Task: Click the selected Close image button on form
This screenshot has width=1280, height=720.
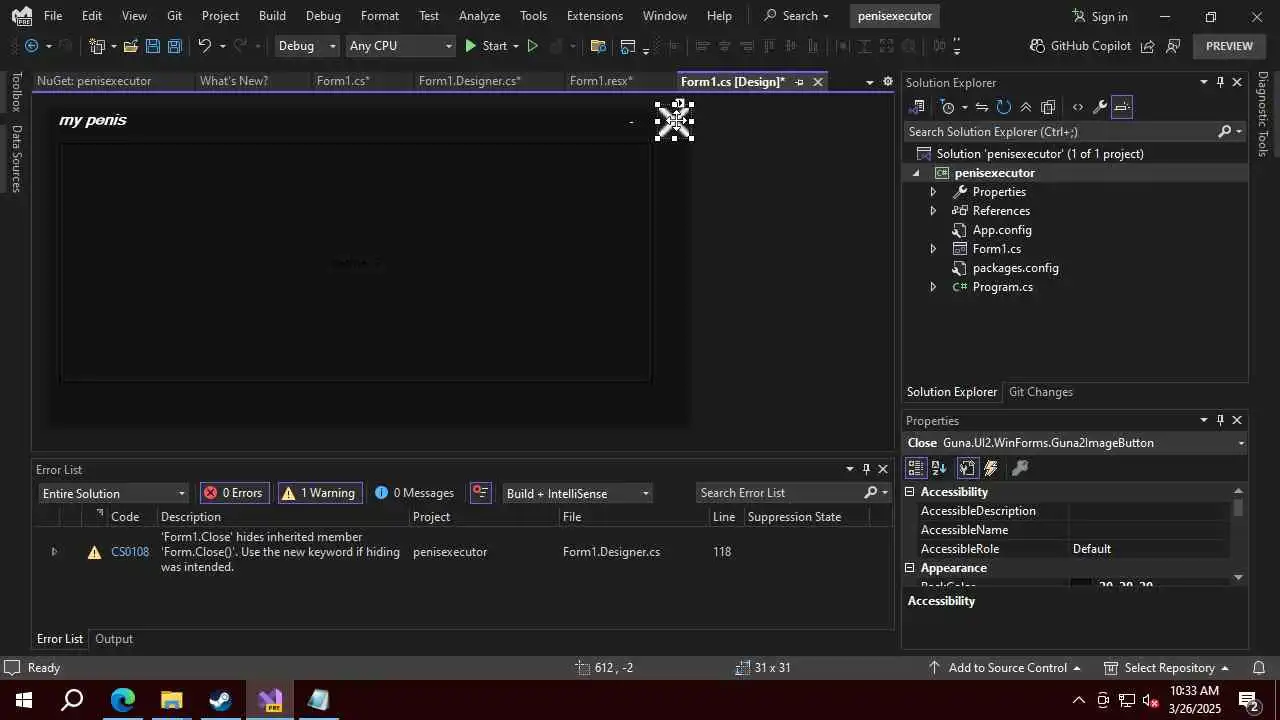Action: pyautogui.click(x=674, y=121)
